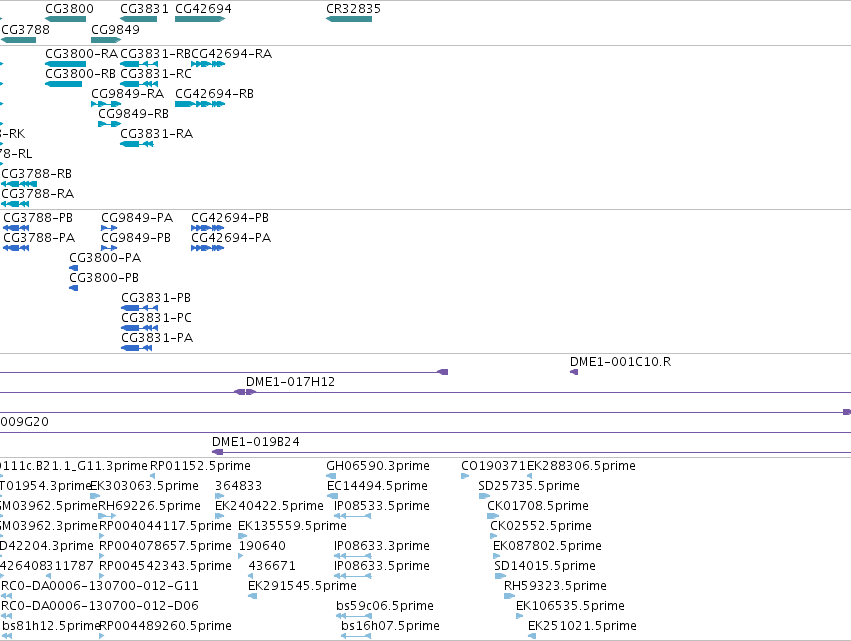
Task: Click the CG3800-PA protein label
Action: tap(105, 258)
